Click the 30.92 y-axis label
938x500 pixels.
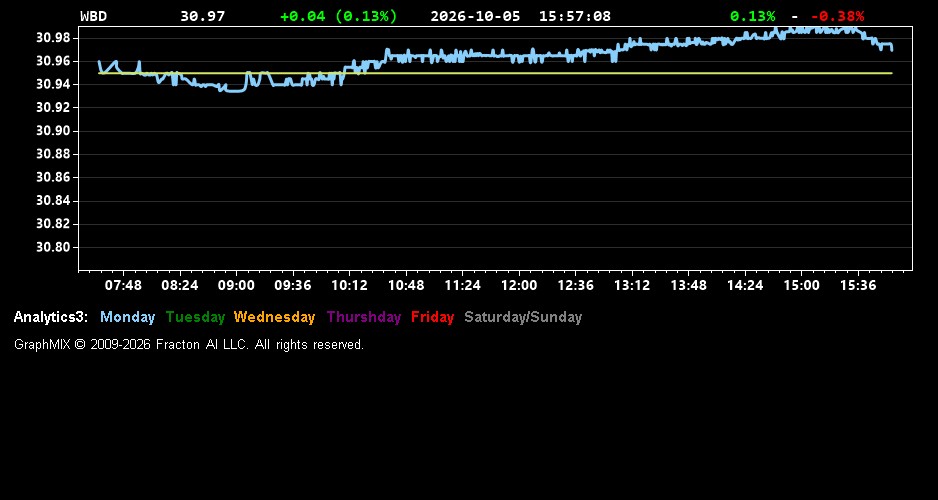53,108
